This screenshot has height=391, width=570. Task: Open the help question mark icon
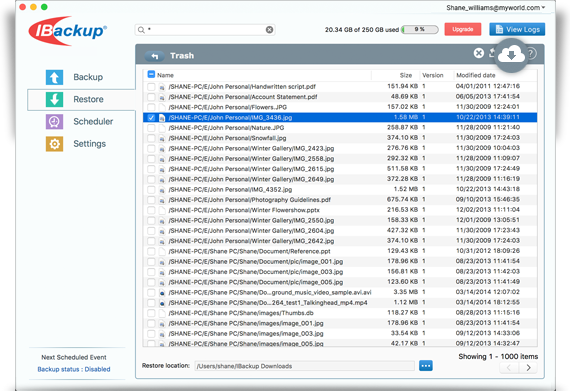pyautogui.click(x=531, y=54)
